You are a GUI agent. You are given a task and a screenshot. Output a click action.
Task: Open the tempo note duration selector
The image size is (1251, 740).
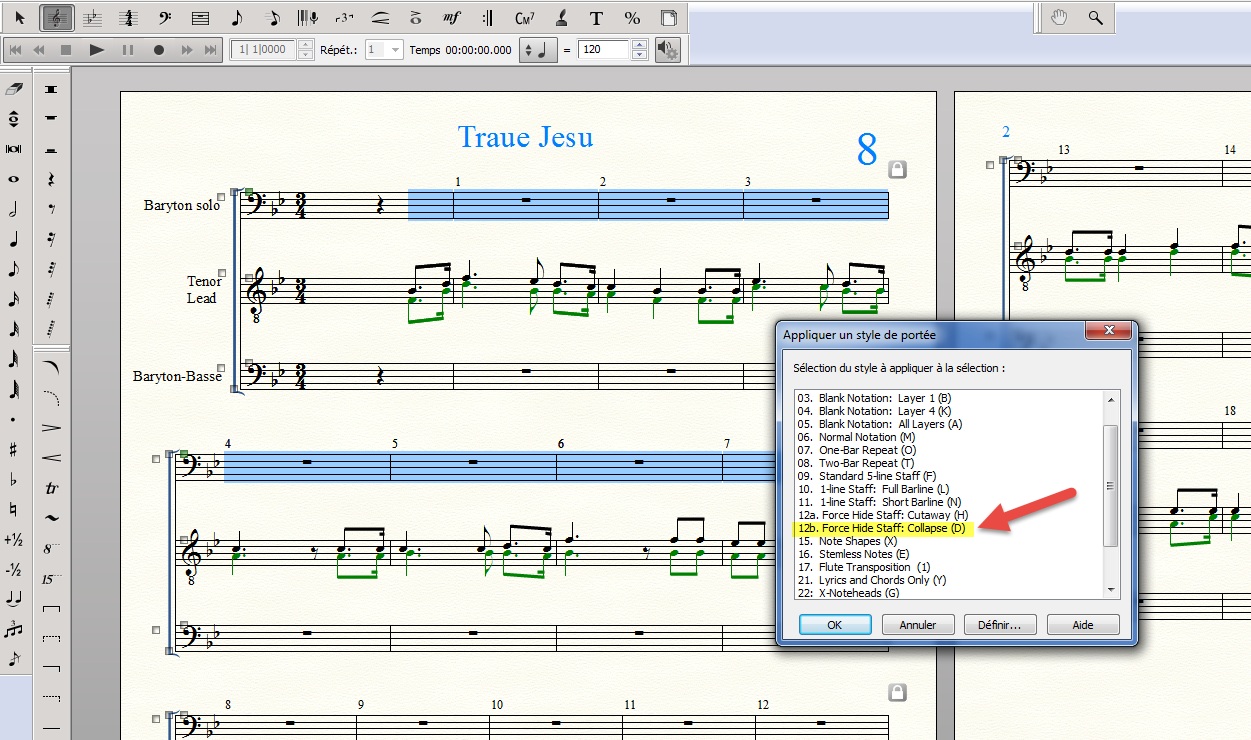(x=537, y=50)
